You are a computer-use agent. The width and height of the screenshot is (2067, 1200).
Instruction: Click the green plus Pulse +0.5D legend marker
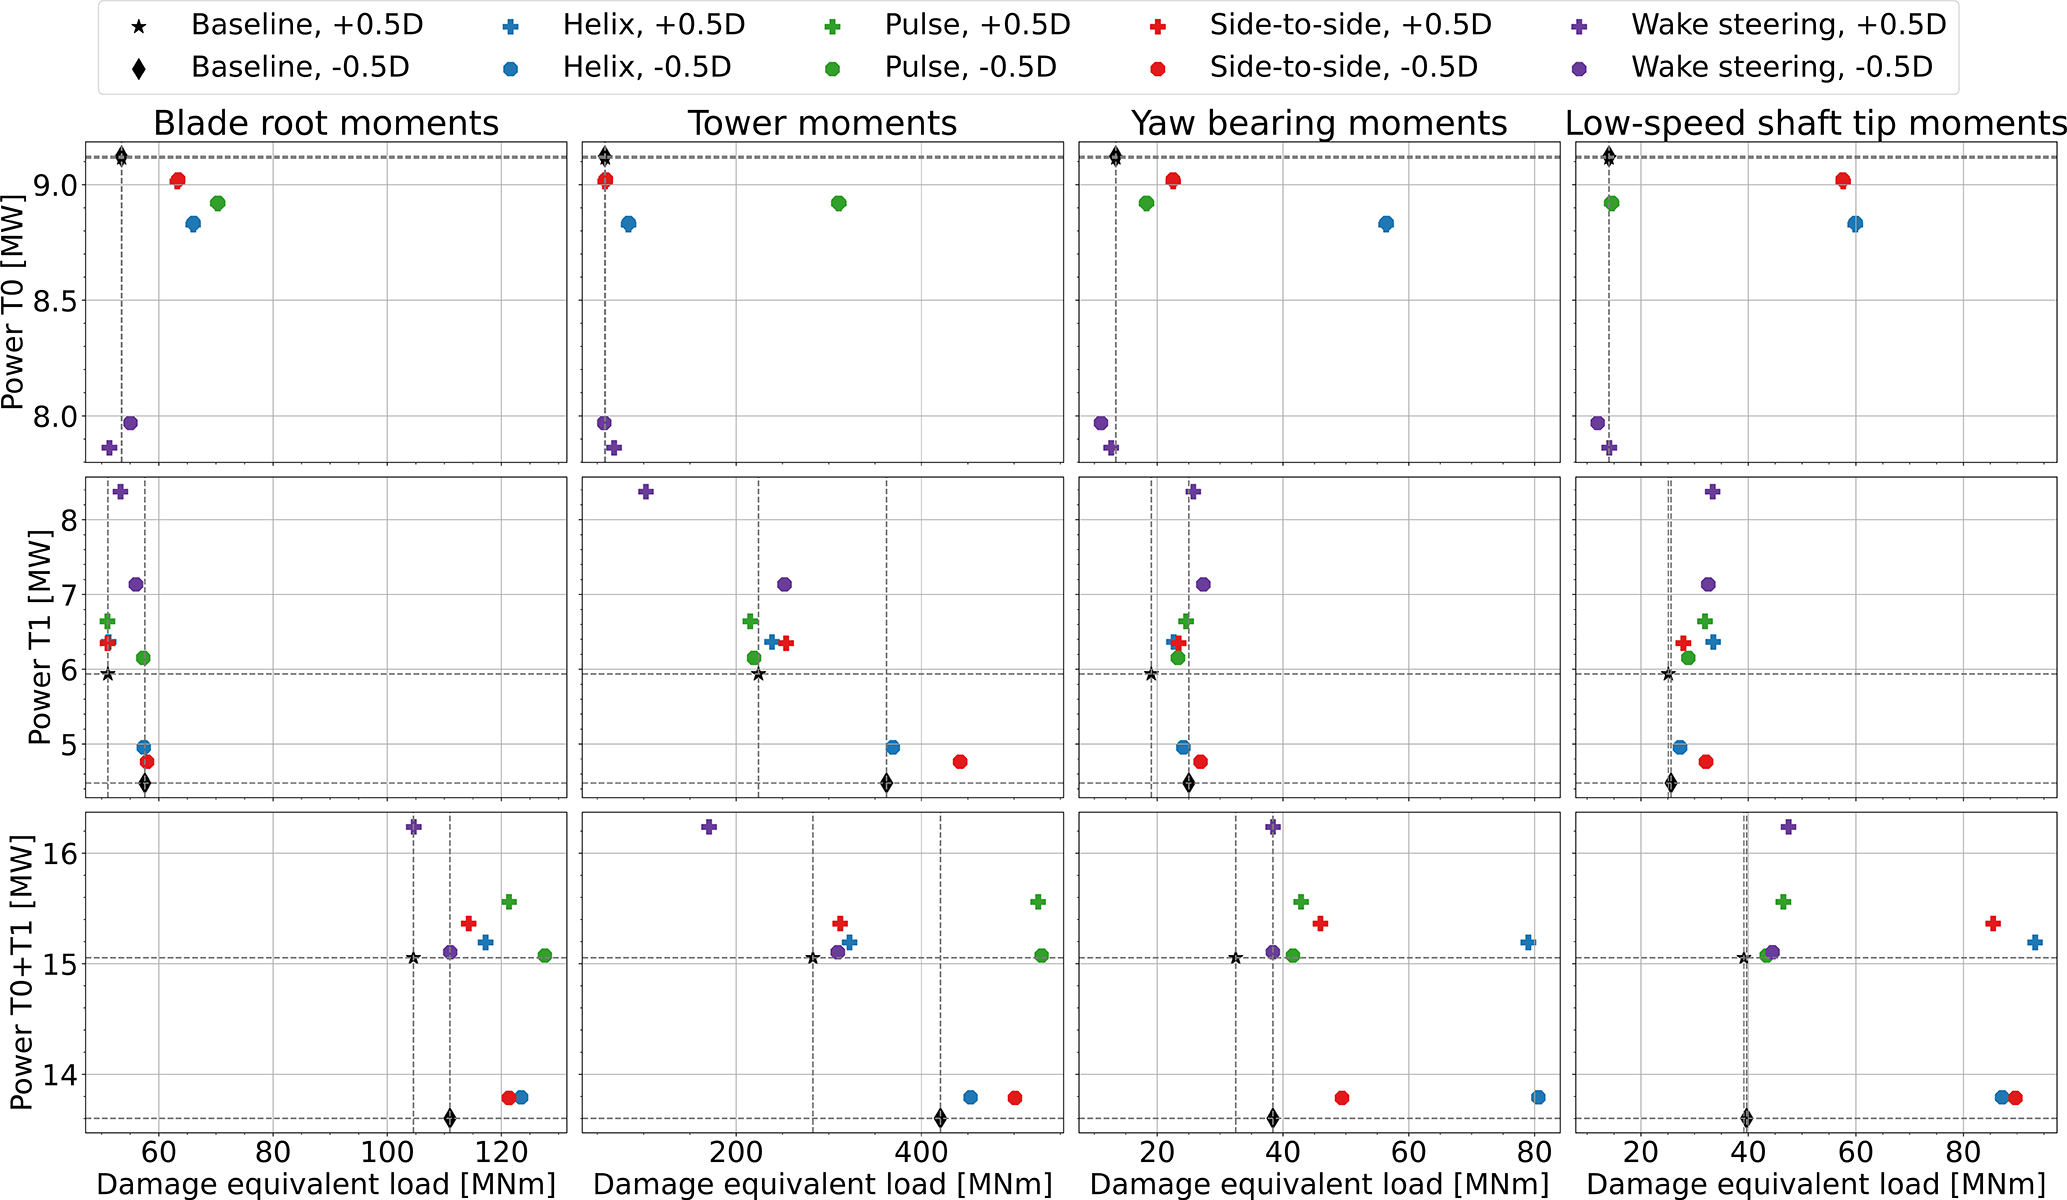(x=831, y=27)
